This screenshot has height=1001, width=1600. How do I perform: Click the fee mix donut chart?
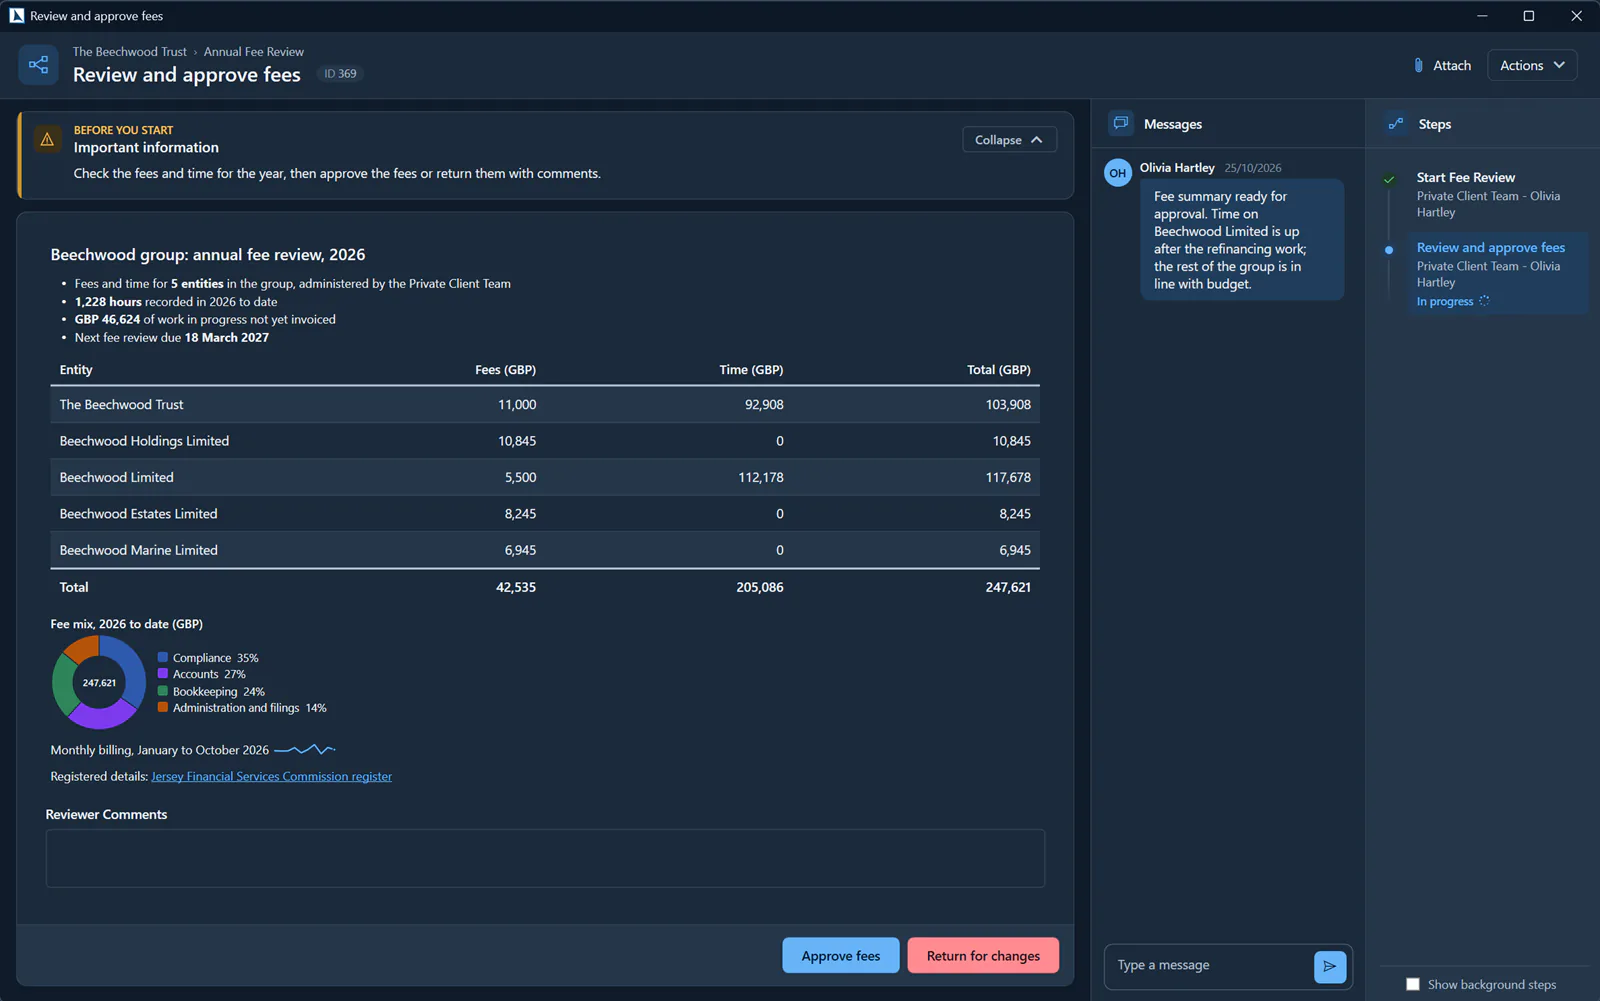(x=99, y=682)
